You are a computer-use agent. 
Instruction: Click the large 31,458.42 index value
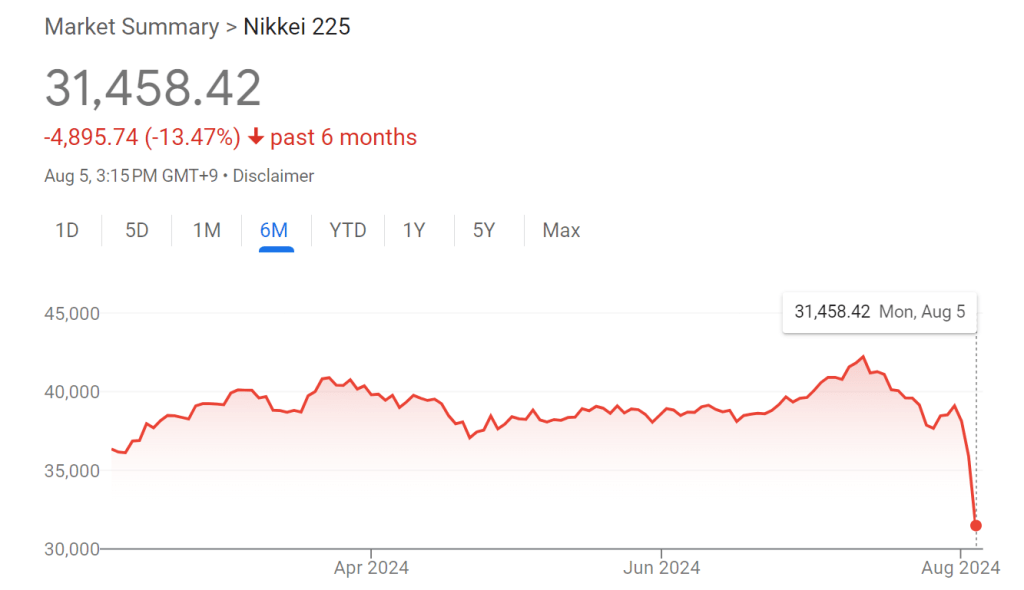[x=153, y=88]
